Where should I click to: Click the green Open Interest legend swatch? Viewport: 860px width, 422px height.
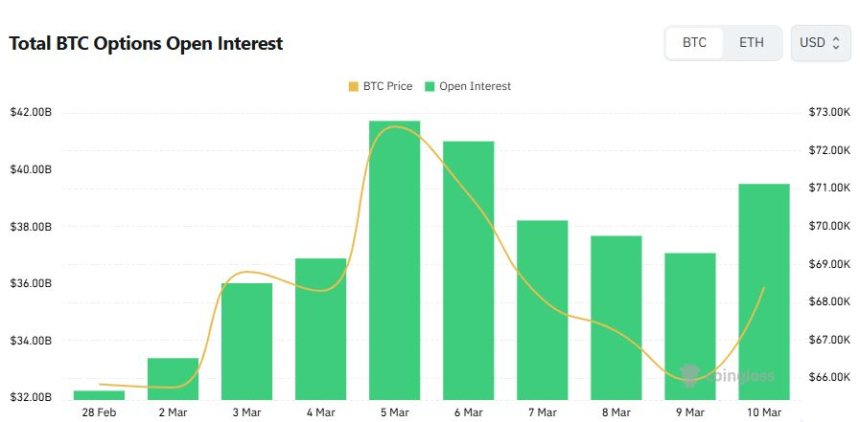[430, 86]
